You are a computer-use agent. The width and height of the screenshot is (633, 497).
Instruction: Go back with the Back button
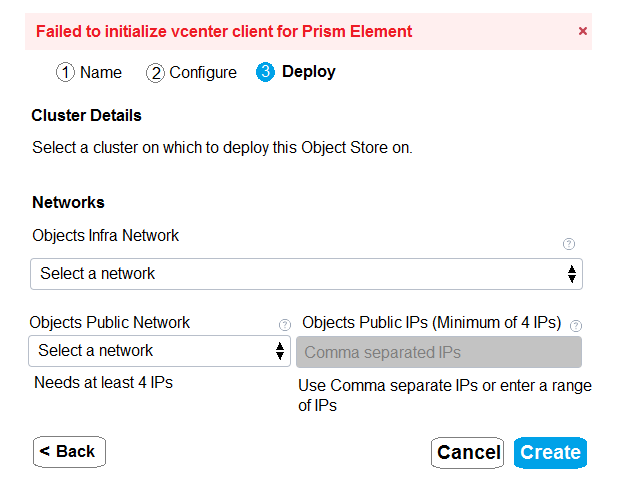[68, 452]
